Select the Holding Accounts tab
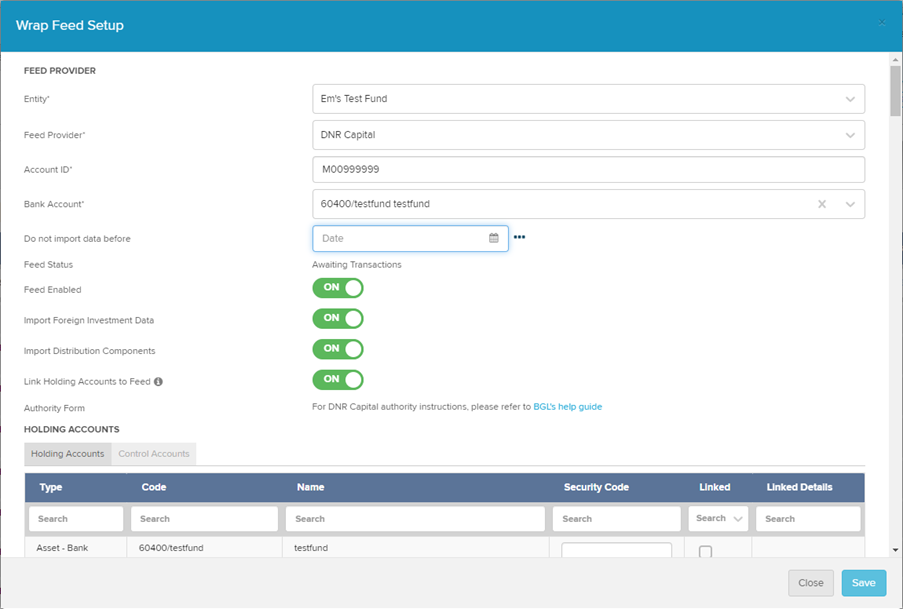The image size is (903, 609). (68, 454)
